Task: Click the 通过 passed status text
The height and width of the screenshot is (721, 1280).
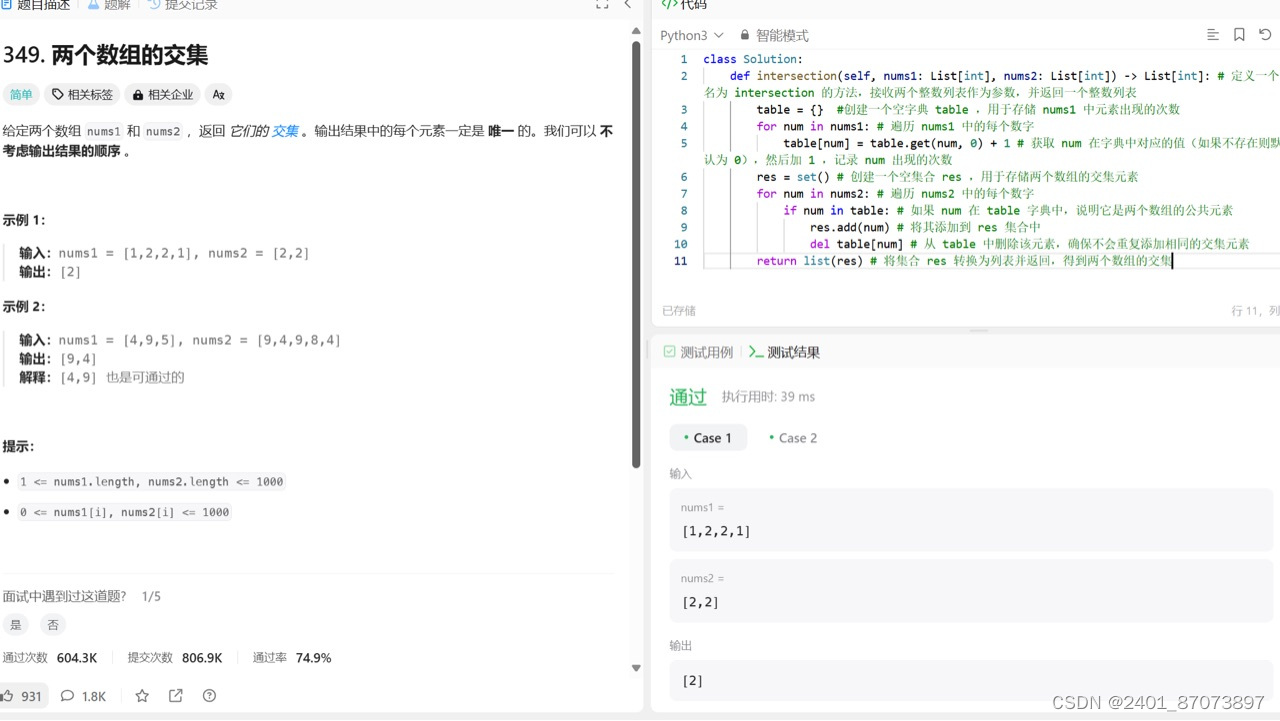Action: (x=688, y=397)
